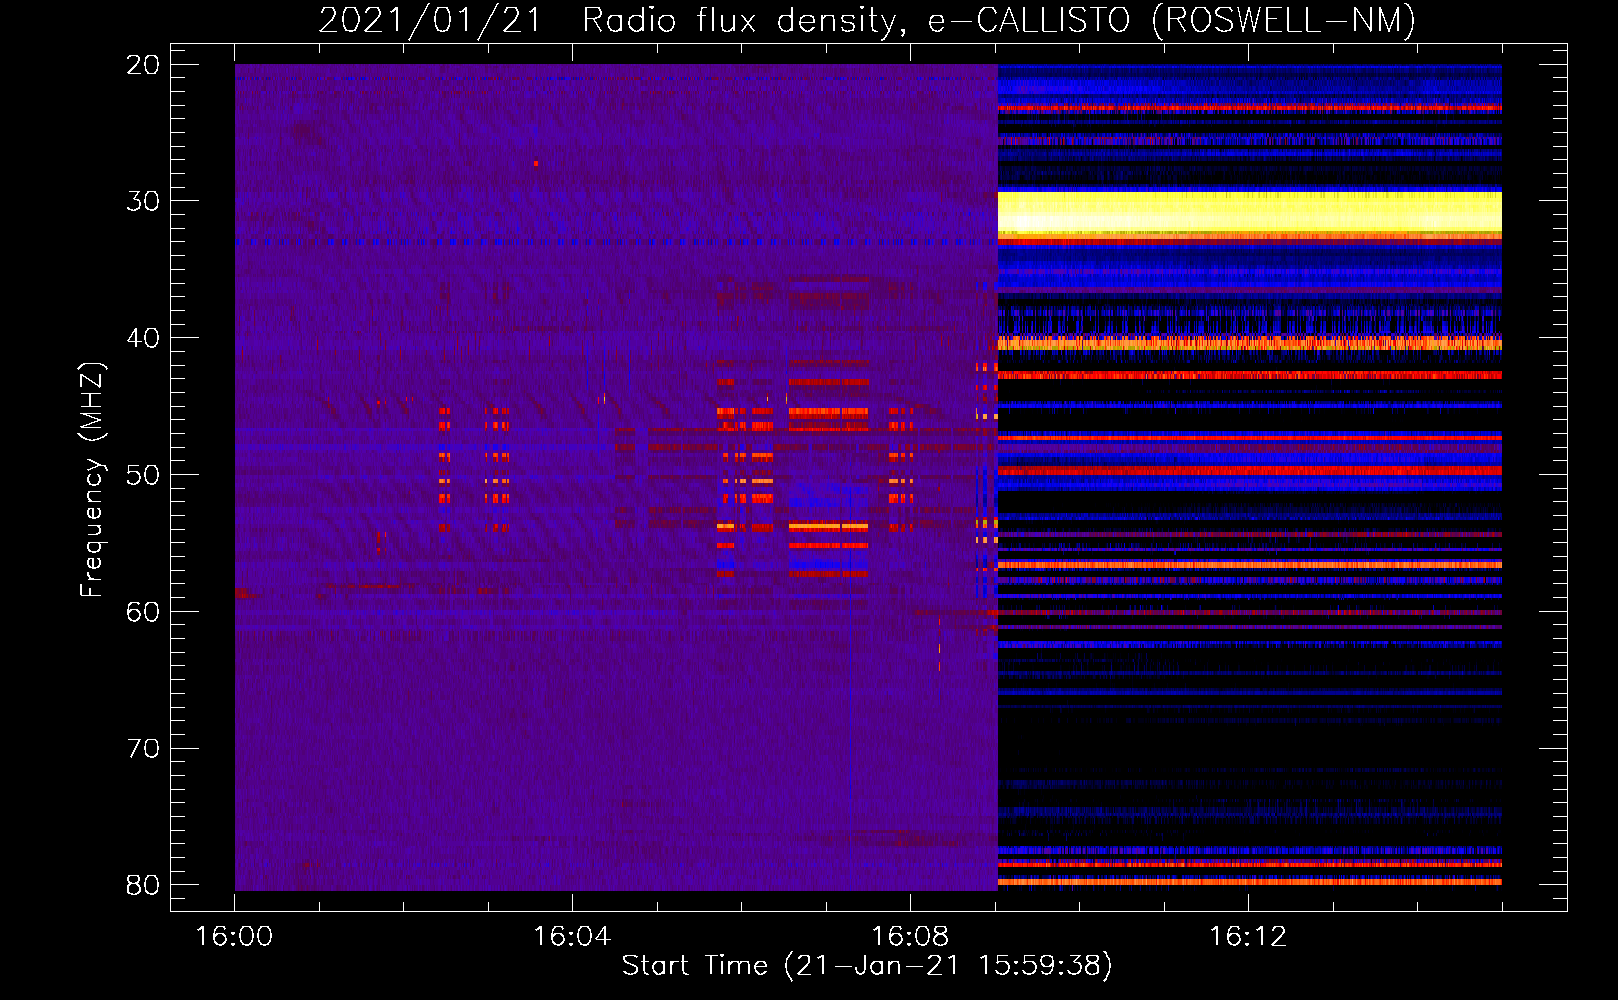Click the 70 frequency tick label
1618x1000 pixels.
pos(143,749)
